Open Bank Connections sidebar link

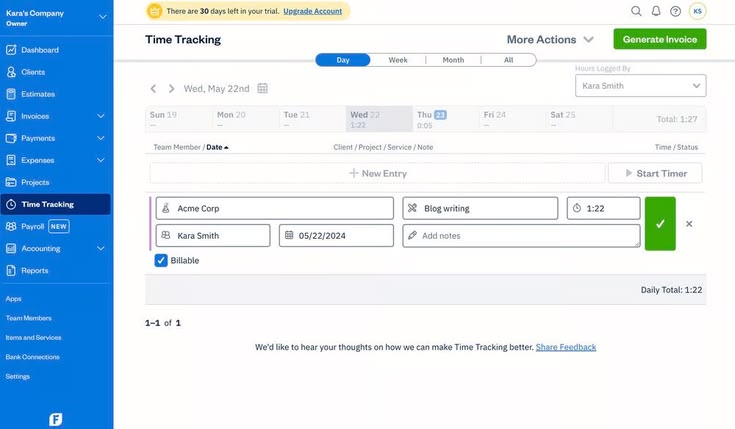tap(32, 357)
